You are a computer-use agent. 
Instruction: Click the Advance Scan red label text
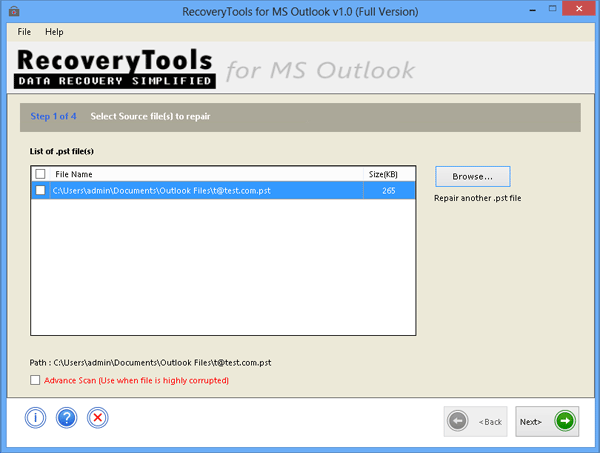point(136,380)
